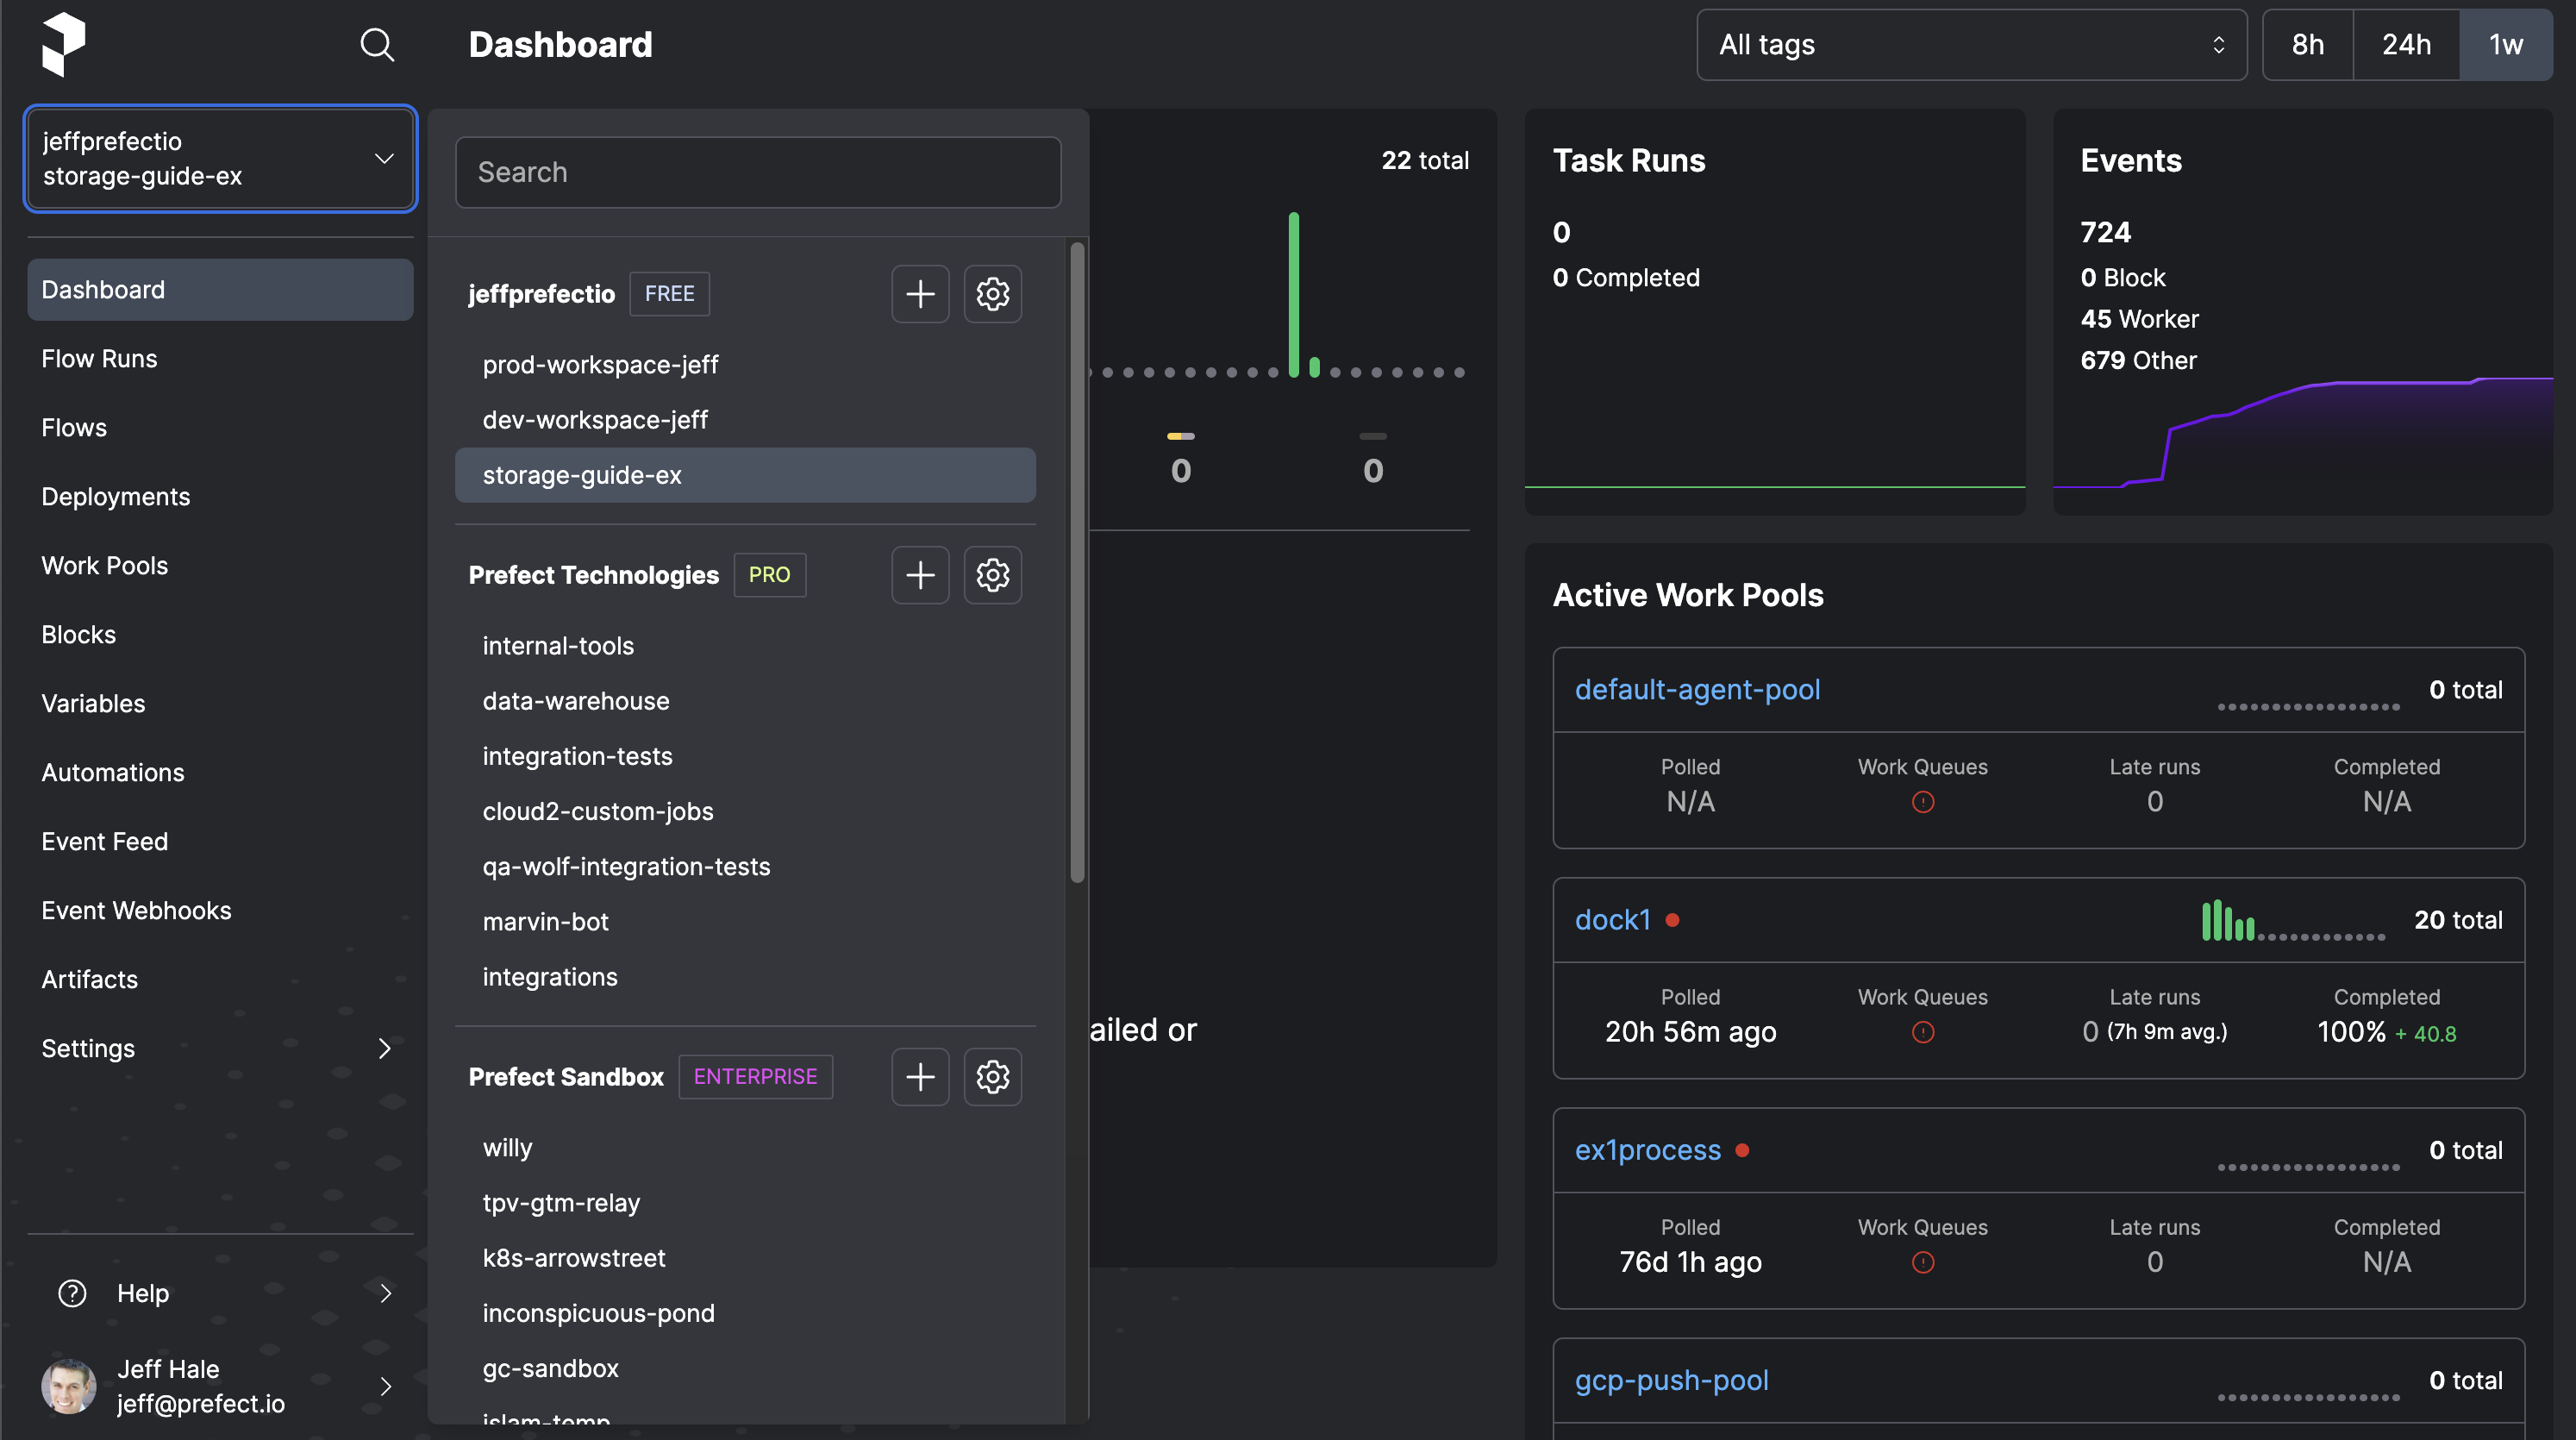Switch to integrations workspace
The image size is (2576, 1440).
745,976
